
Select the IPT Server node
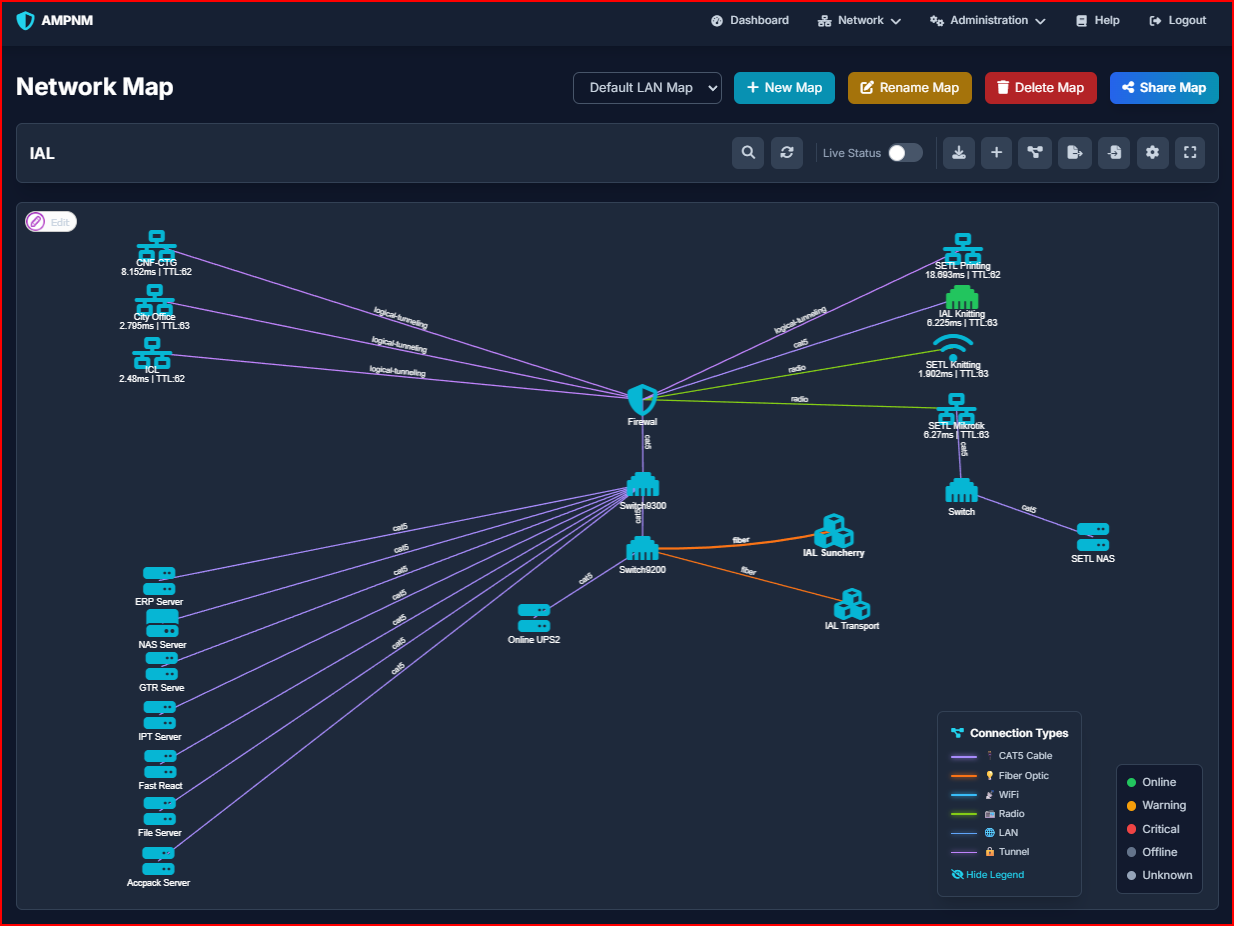(159, 715)
